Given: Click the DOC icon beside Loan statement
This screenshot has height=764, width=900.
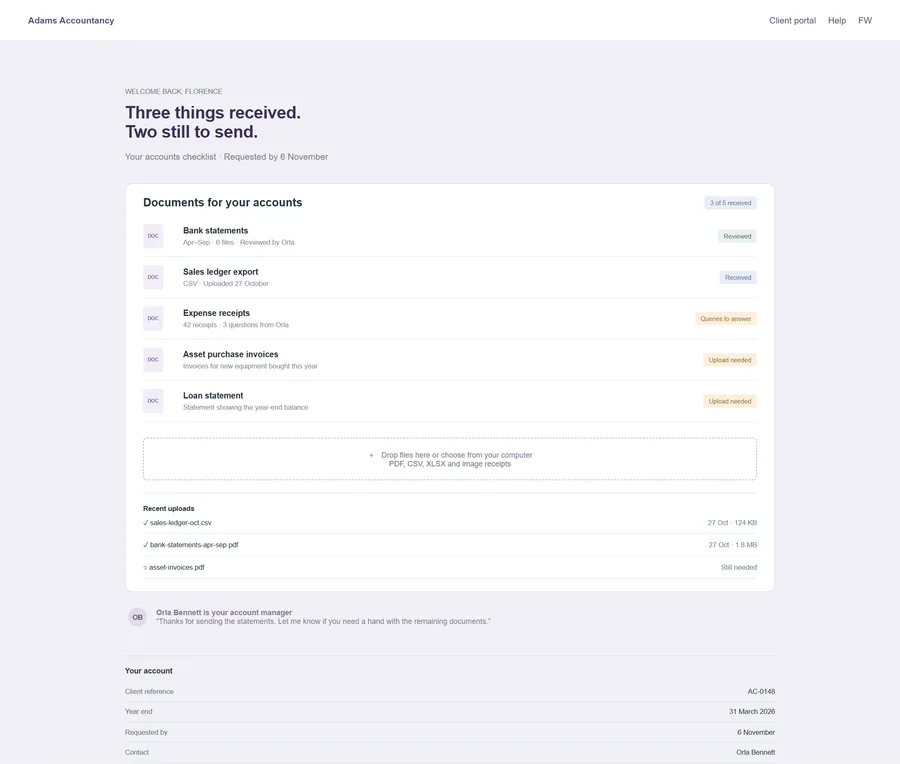Looking at the screenshot, I should (153, 401).
